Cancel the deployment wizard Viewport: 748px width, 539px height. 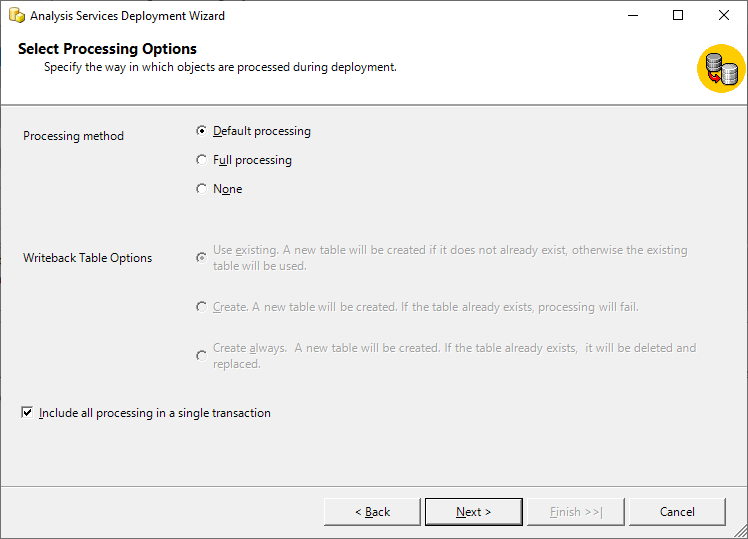coord(677,512)
